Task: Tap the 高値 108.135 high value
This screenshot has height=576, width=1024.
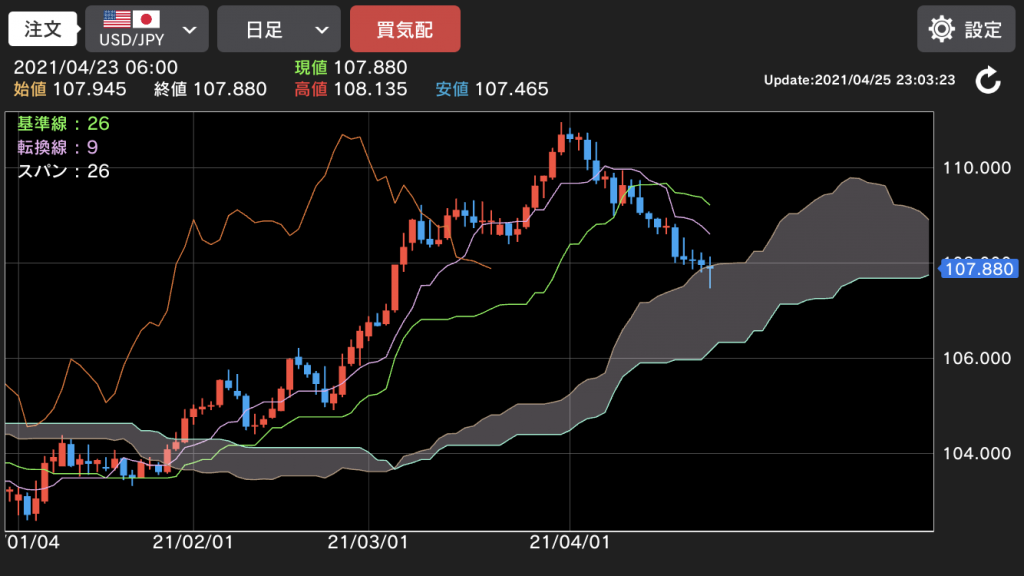Action: coord(350,89)
